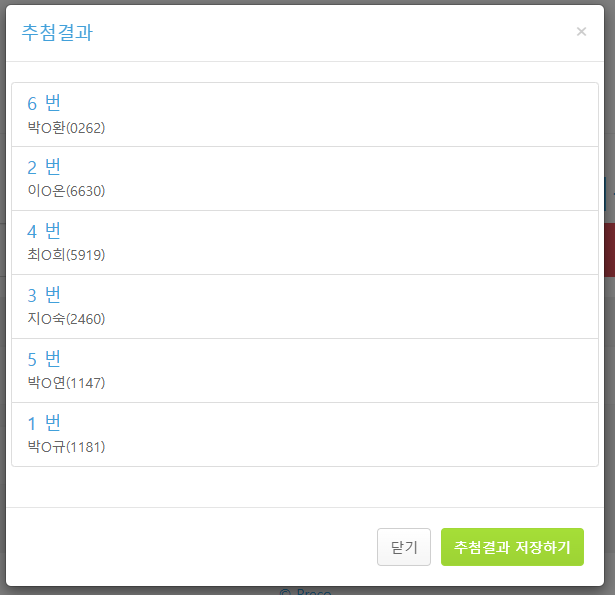
Task: Select the 1 번 heading
Action: (x=44, y=423)
